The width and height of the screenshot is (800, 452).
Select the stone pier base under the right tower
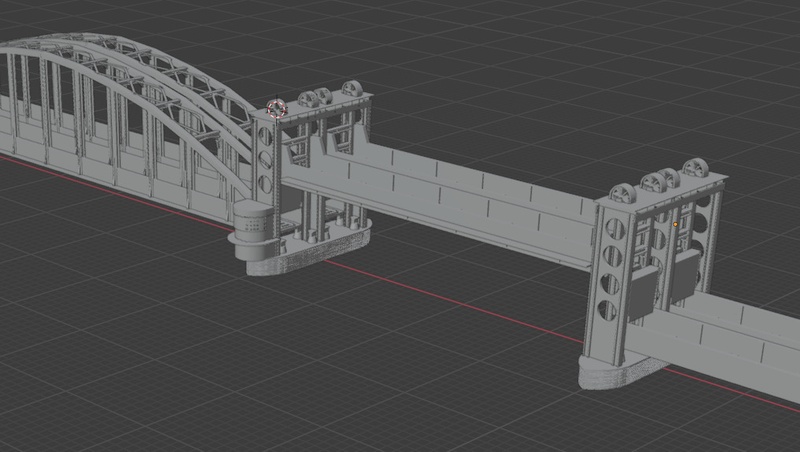click(620, 372)
